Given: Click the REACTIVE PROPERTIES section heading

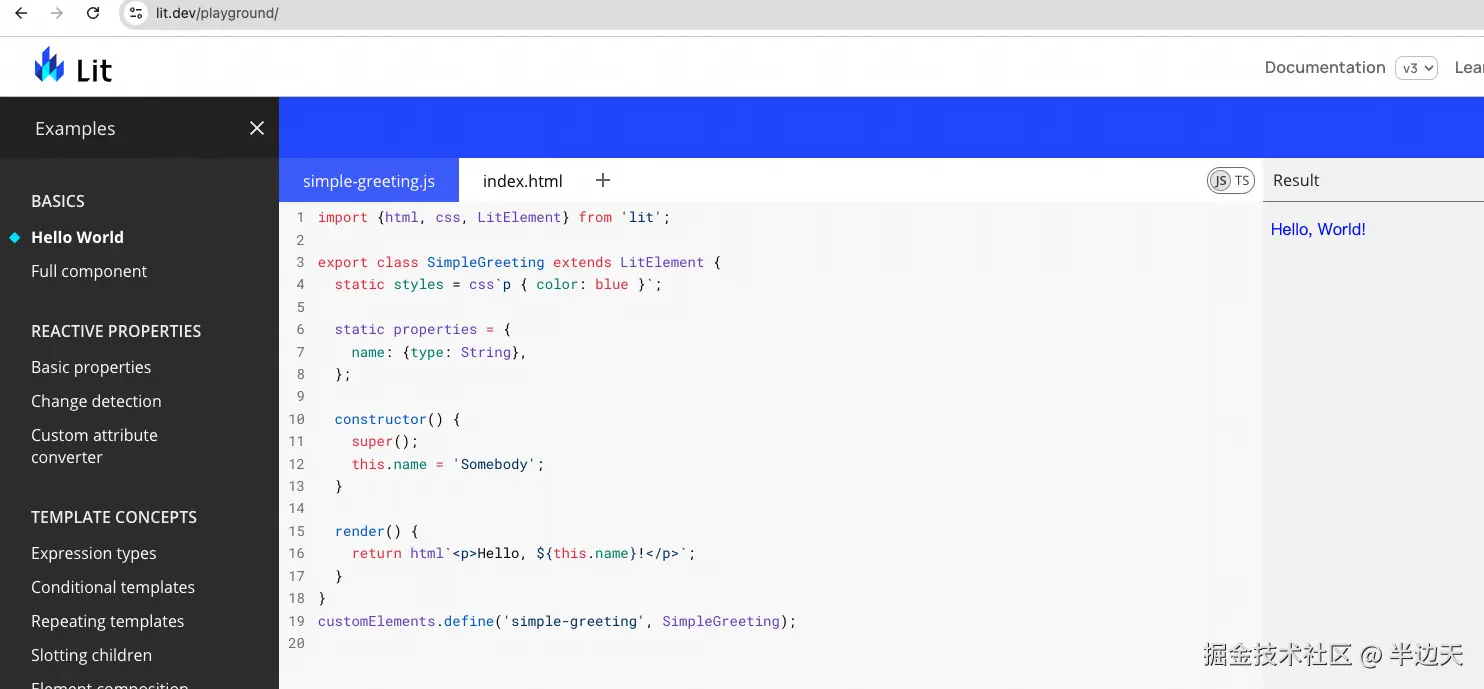Looking at the screenshot, I should click(x=116, y=331).
